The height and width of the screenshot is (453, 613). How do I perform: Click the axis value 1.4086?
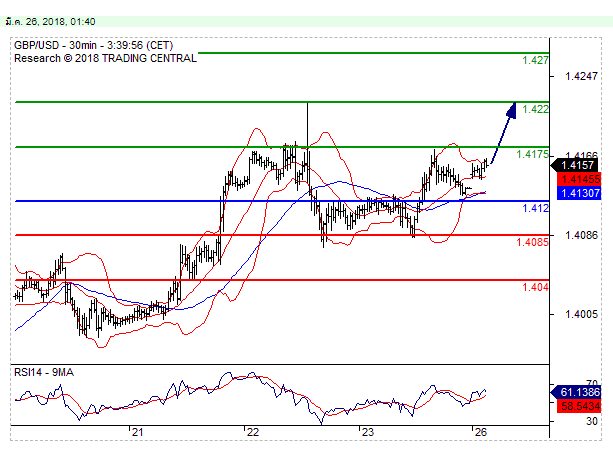pyautogui.click(x=581, y=235)
